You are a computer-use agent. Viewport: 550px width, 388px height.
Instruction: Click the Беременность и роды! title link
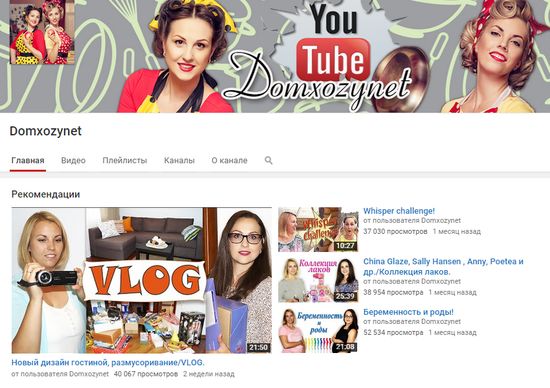pos(408,312)
